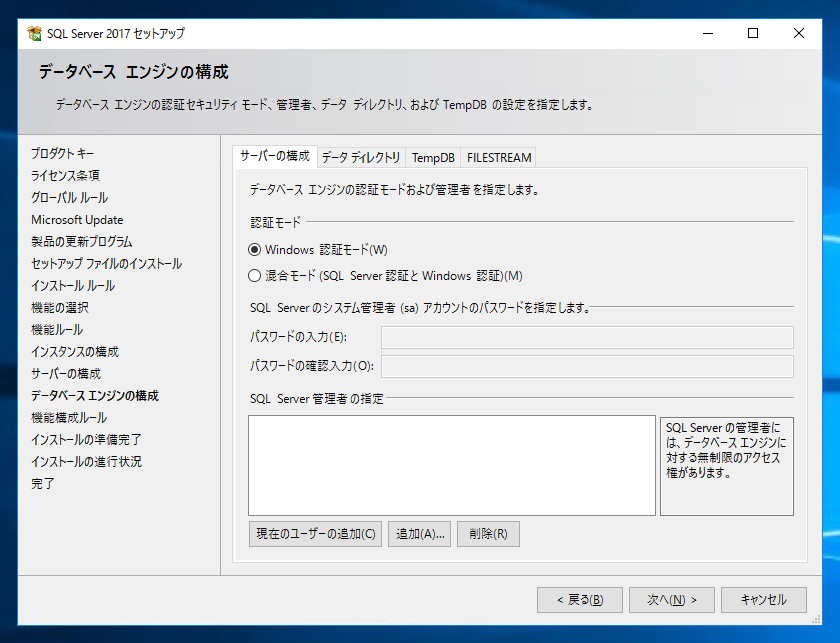Go back with the 戻る(B) button
Image resolution: width=840 pixels, height=643 pixels.
click(580, 600)
